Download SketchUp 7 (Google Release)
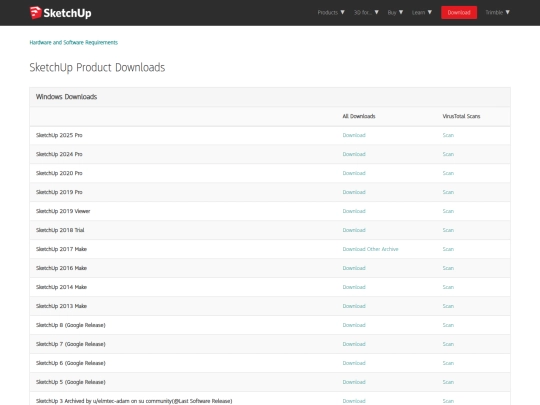The height and width of the screenshot is (405, 540). pyautogui.click(x=354, y=344)
